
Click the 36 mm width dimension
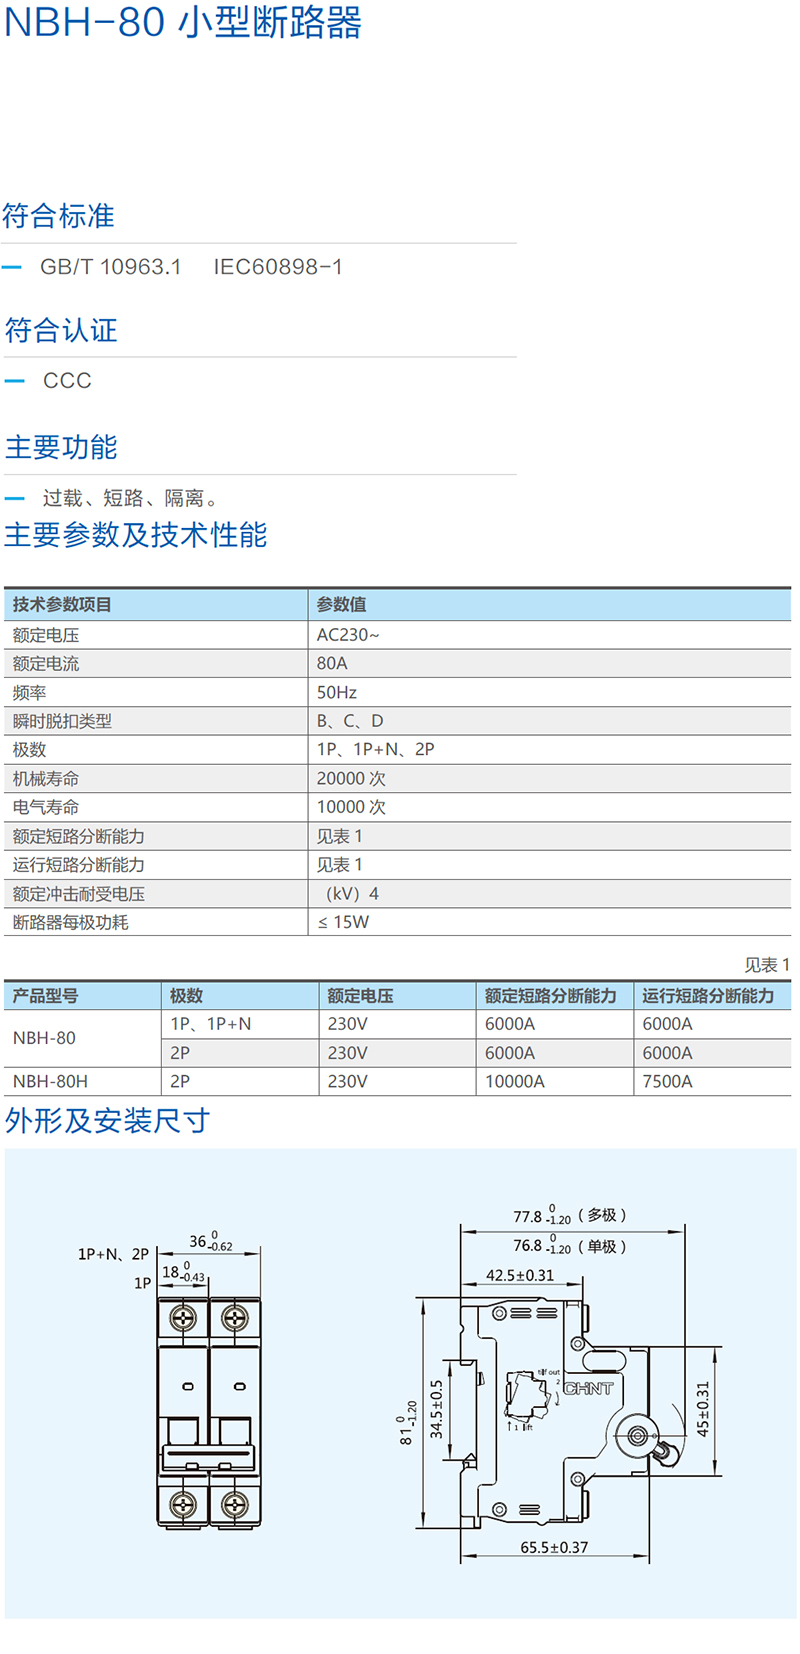coord(210,1241)
